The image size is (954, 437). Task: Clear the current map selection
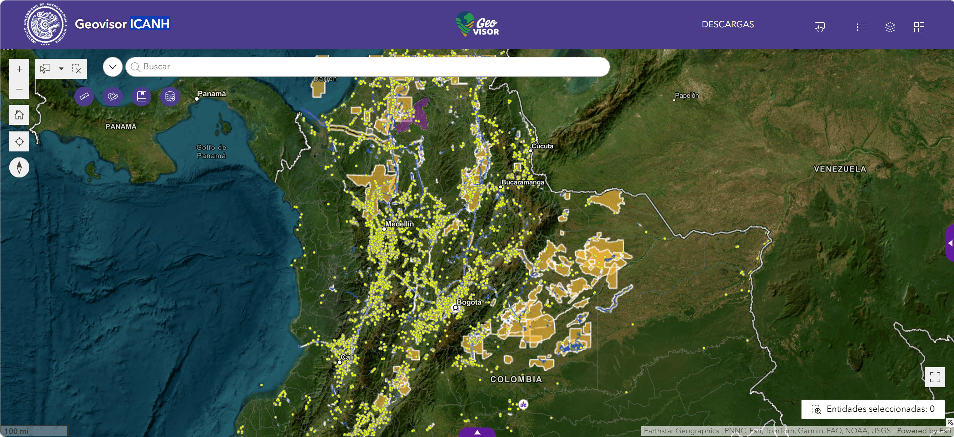click(77, 69)
